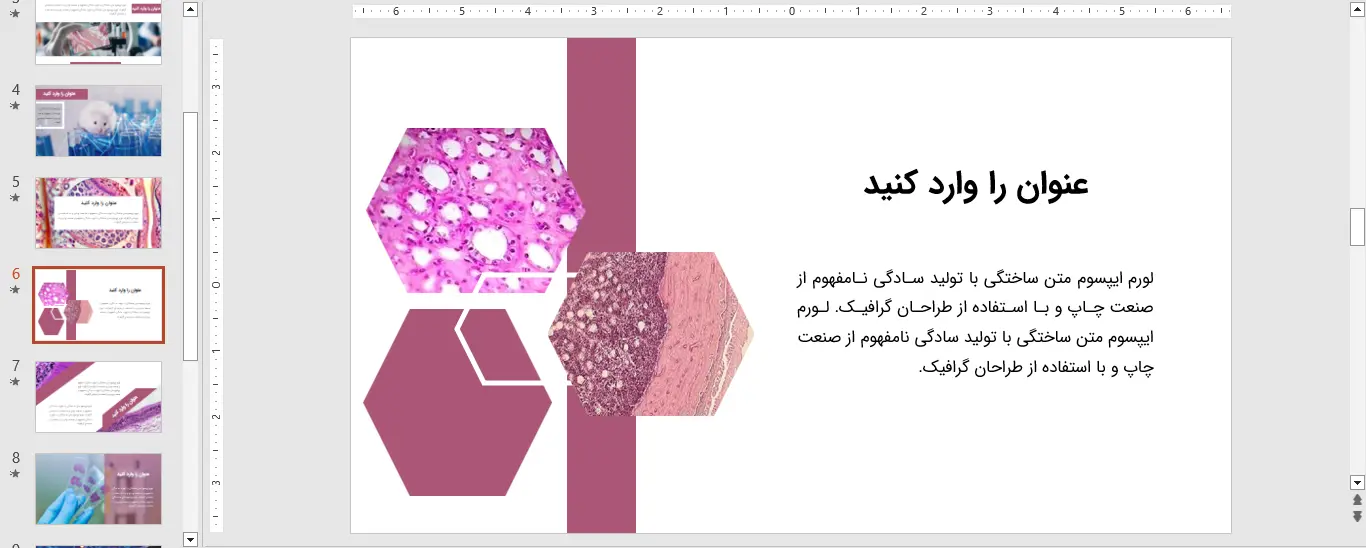The height and width of the screenshot is (548, 1366).
Task: Click the transition star icon beside slide 4
Action: [15, 106]
